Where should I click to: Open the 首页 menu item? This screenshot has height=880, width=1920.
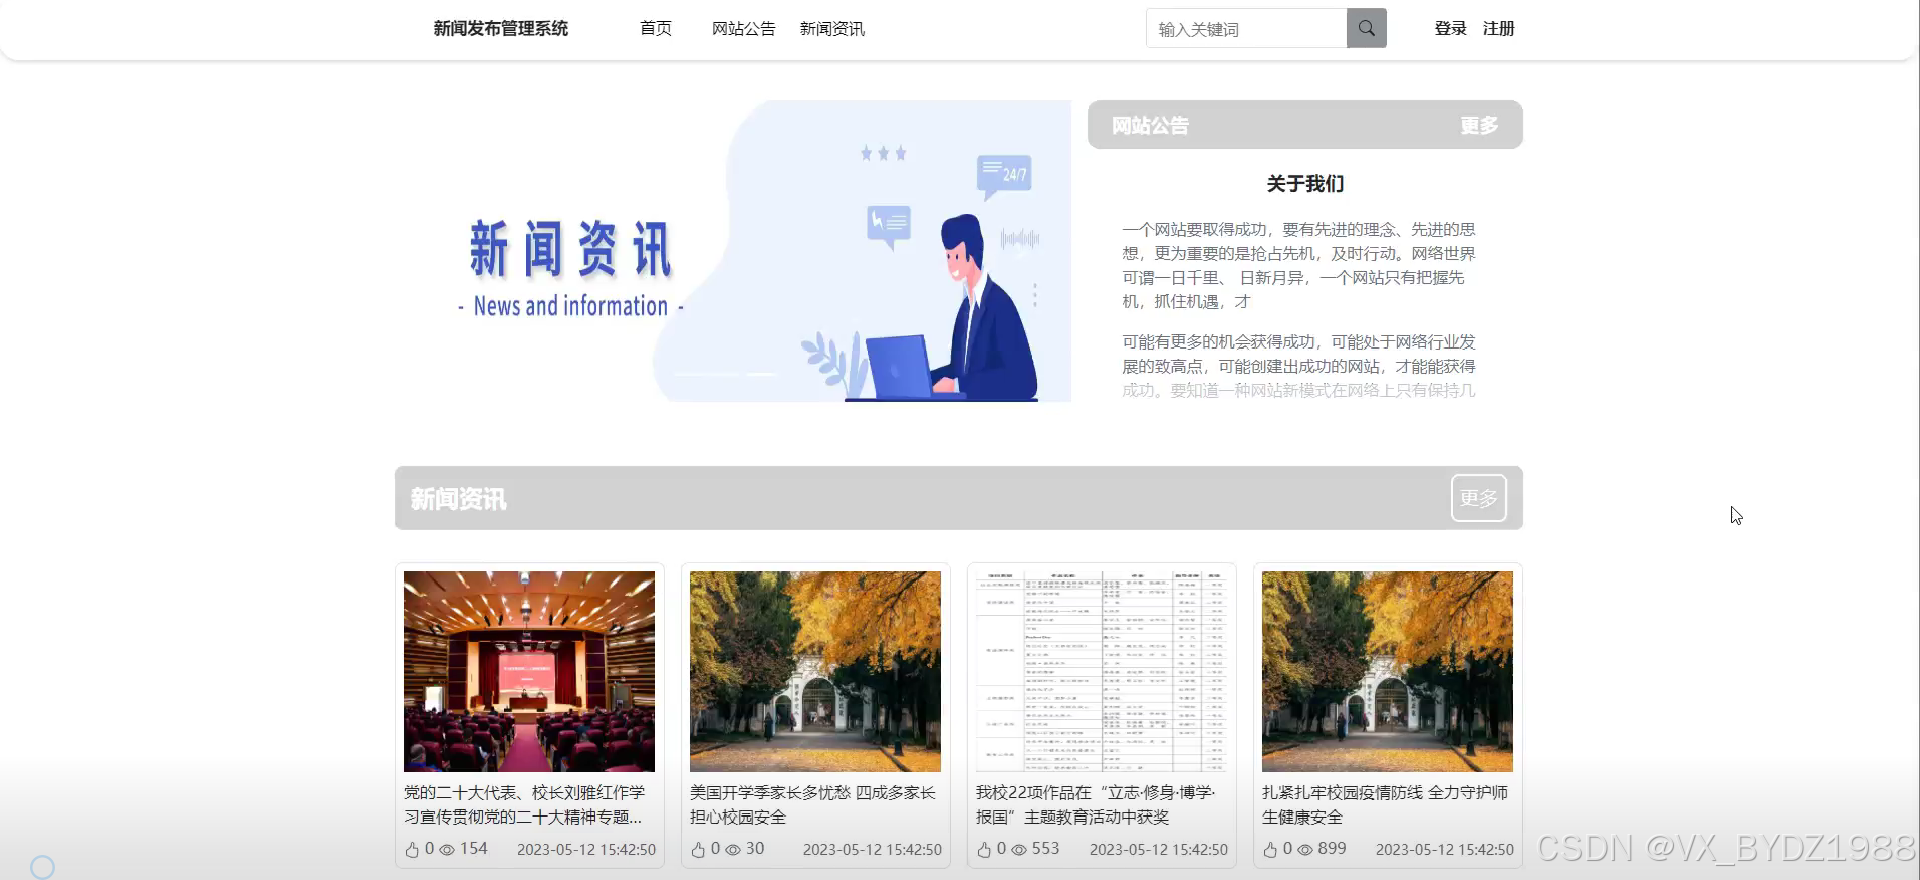[656, 28]
